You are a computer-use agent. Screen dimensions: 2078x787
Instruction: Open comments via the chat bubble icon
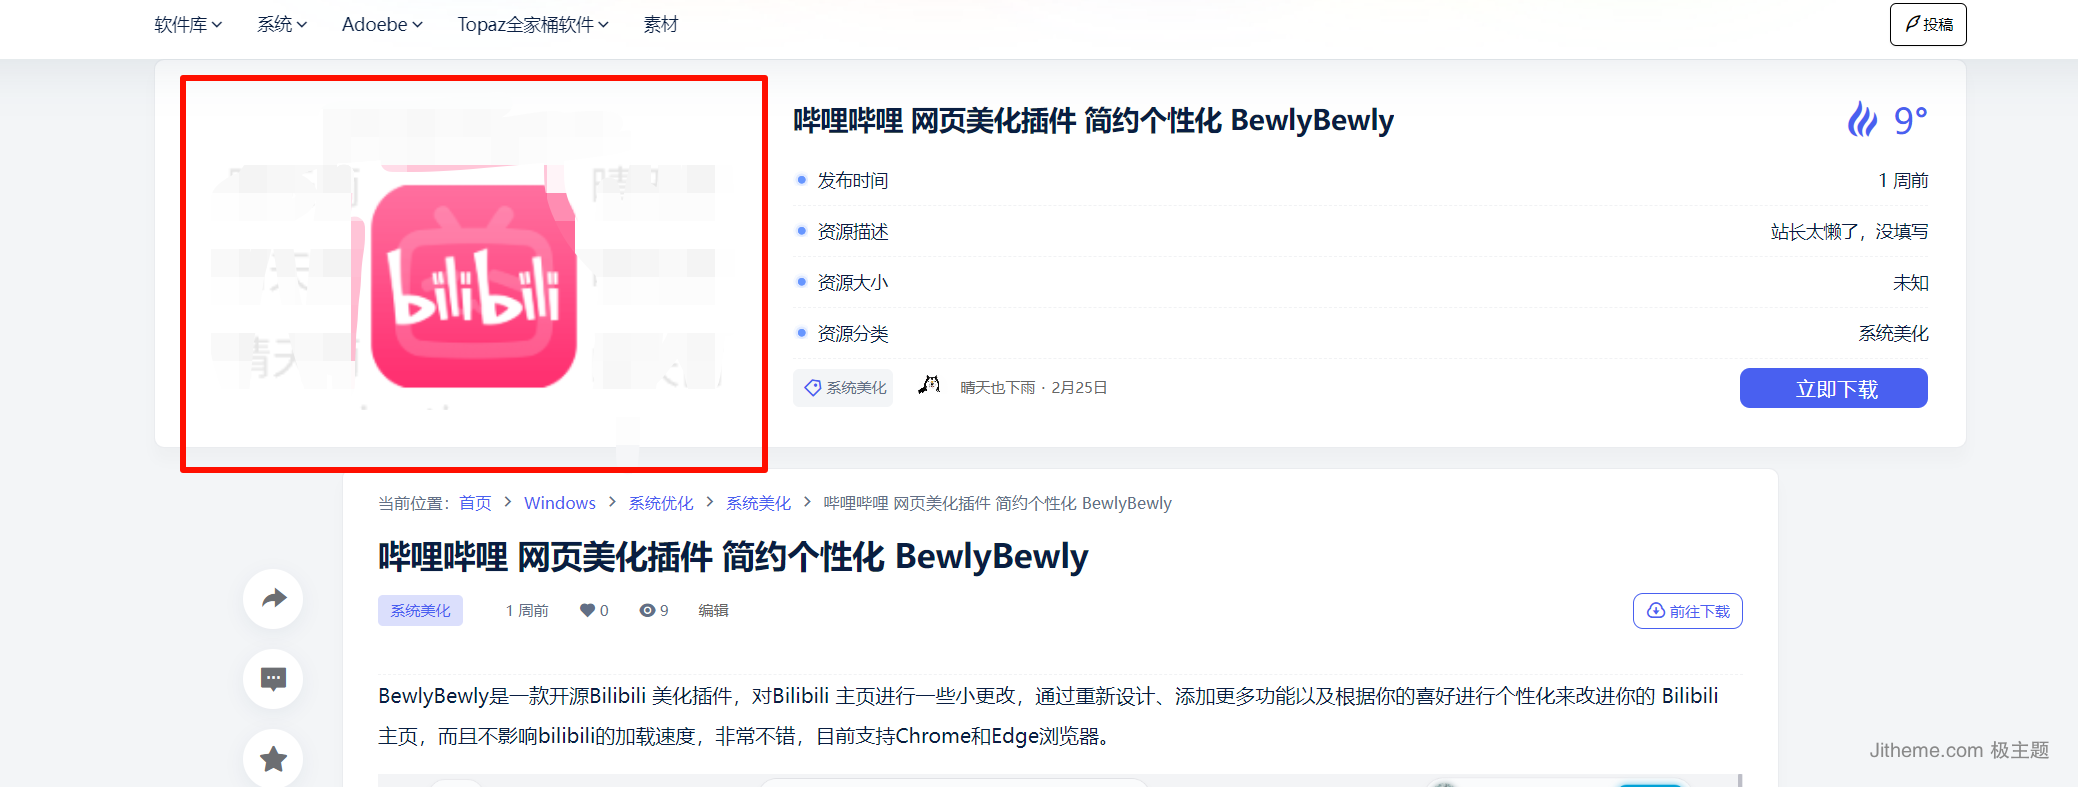(x=273, y=679)
